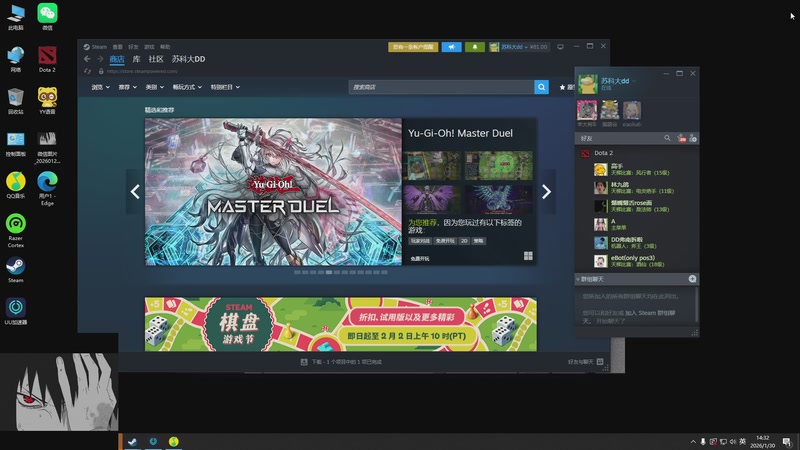Open YY voice desktop icon
This screenshot has width=800, height=450.
click(47, 101)
